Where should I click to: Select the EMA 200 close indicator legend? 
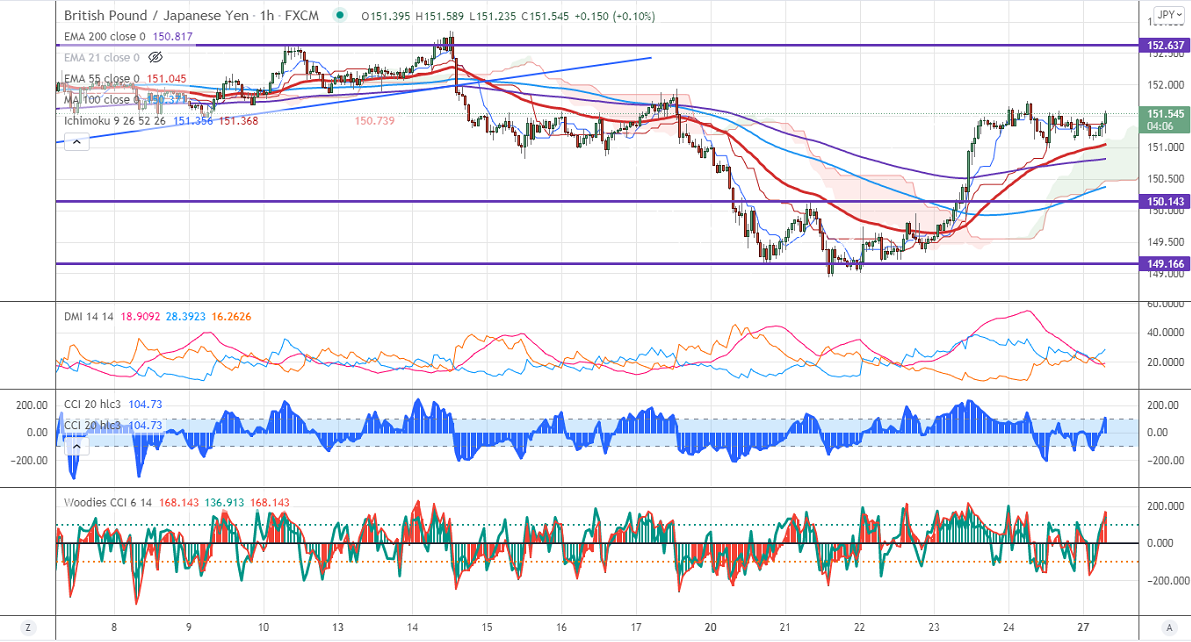(x=102, y=36)
